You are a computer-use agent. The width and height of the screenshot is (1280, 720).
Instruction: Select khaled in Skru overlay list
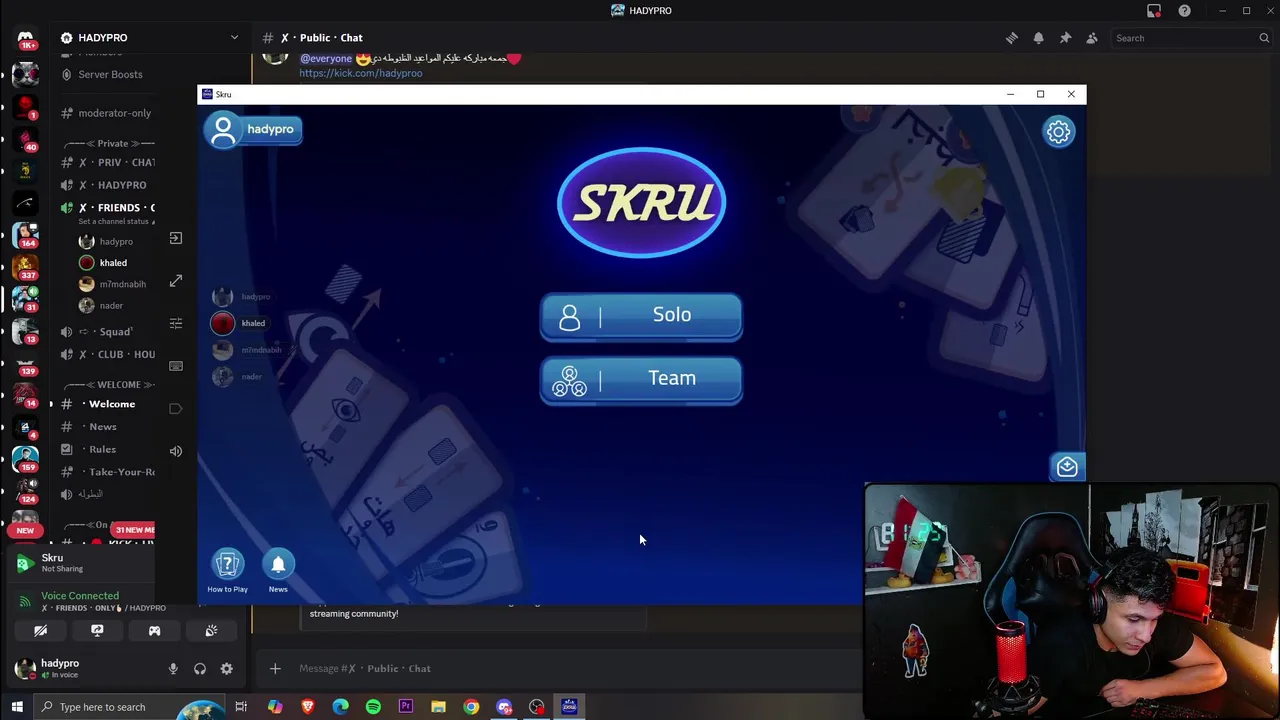tap(240, 323)
